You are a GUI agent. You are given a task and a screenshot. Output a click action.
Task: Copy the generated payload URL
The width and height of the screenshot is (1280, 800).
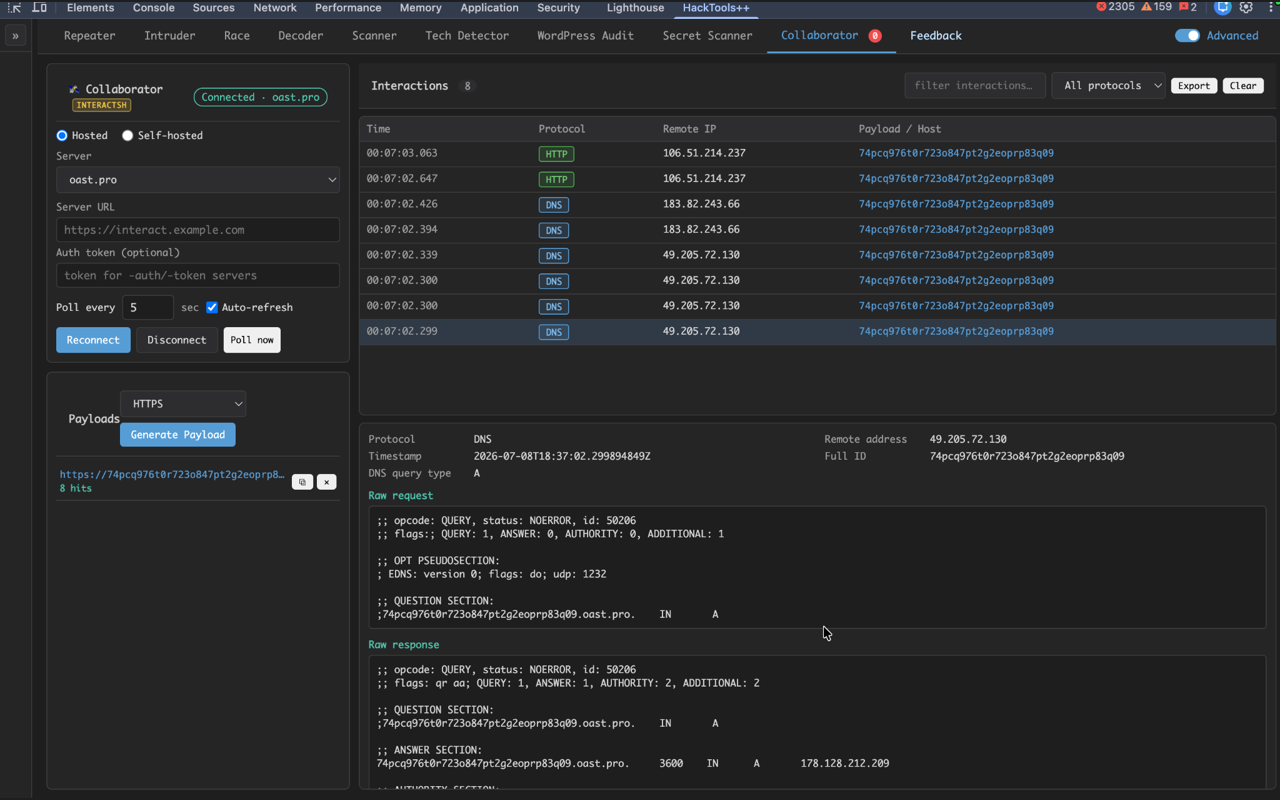tap(302, 482)
